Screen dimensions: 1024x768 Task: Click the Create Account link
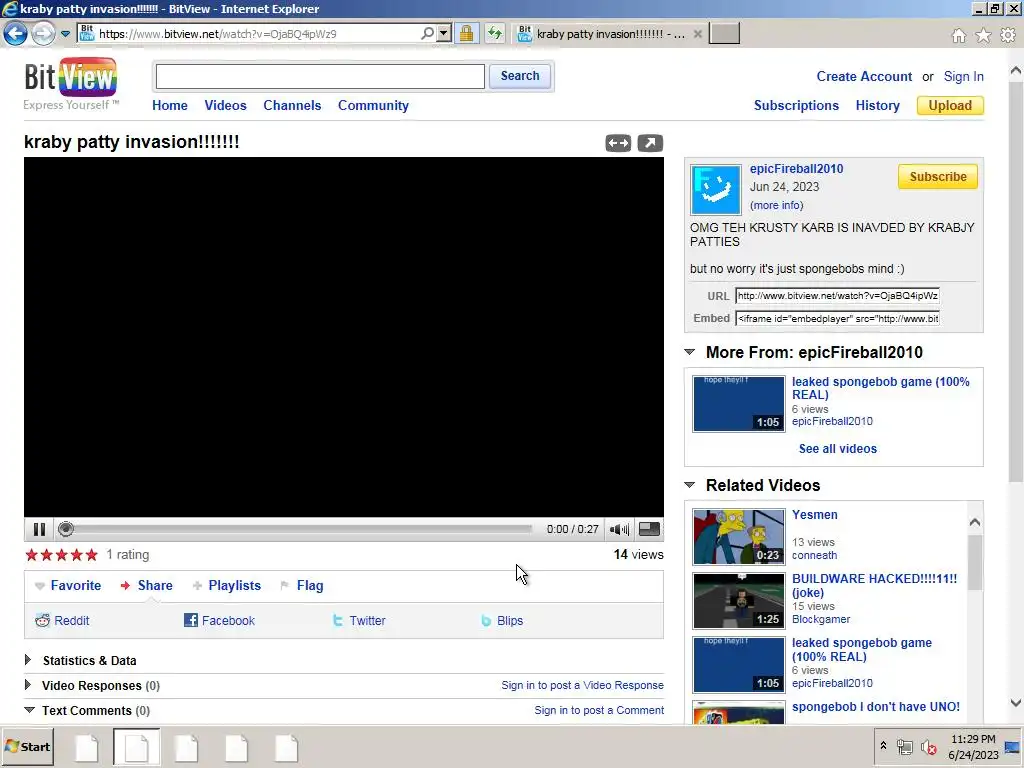click(x=864, y=76)
